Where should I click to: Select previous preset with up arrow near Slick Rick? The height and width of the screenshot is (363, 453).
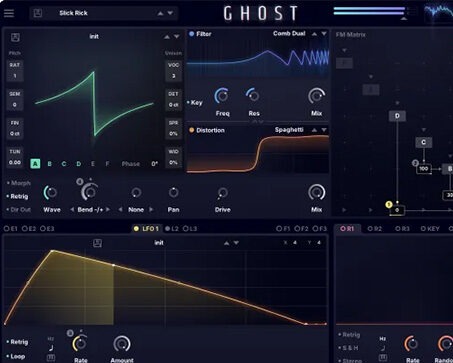click(160, 13)
